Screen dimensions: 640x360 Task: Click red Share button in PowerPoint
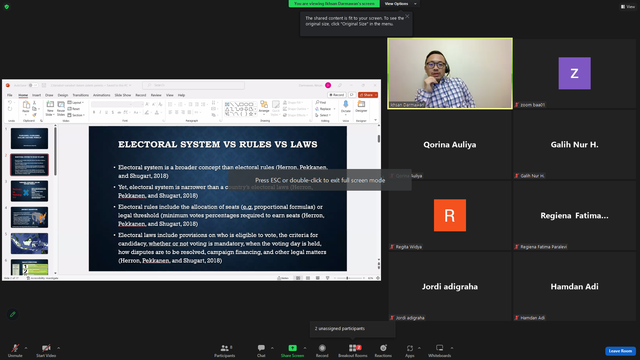coord(368,95)
